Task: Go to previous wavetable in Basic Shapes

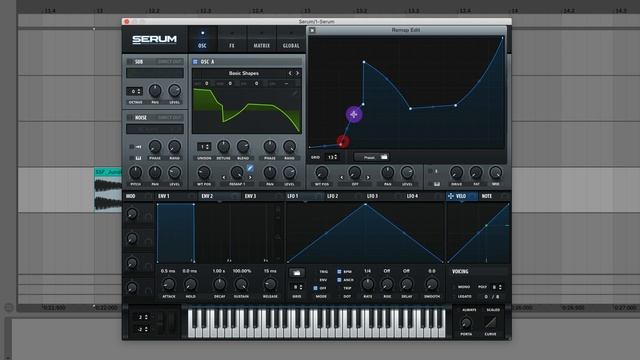Action: pyautogui.click(x=290, y=73)
